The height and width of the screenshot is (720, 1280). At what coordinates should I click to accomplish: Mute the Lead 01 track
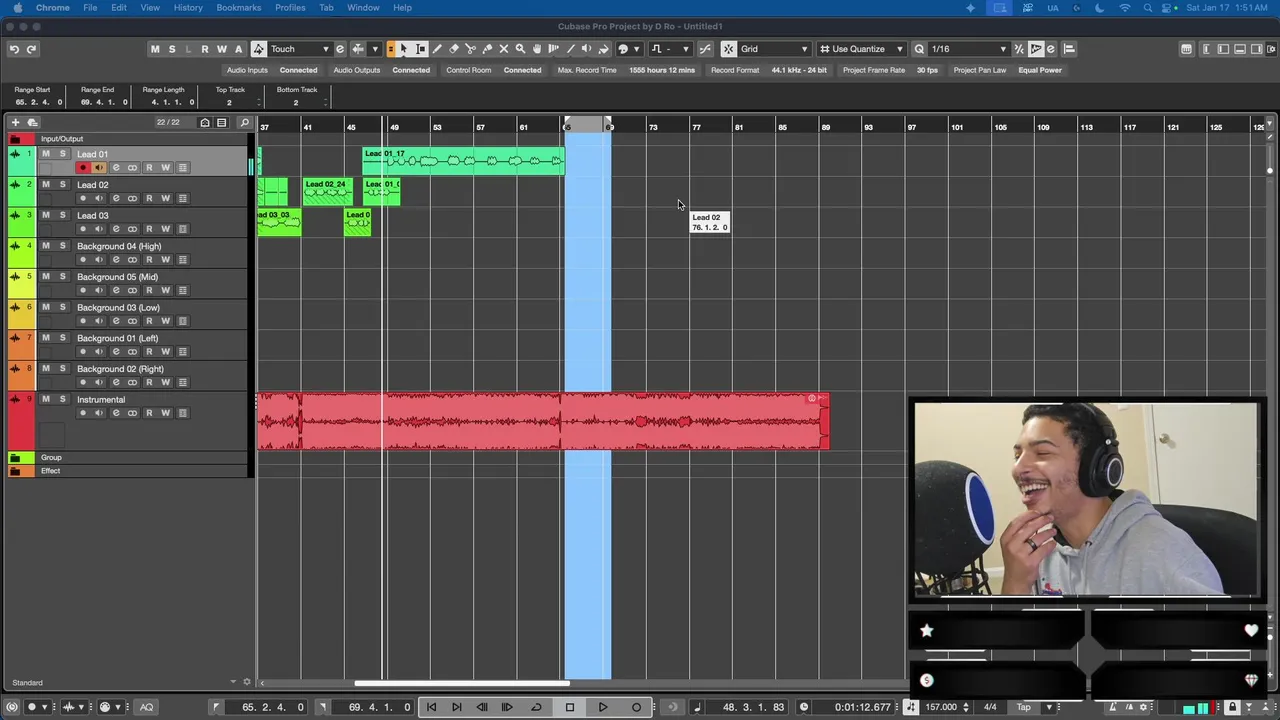click(x=45, y=154)
